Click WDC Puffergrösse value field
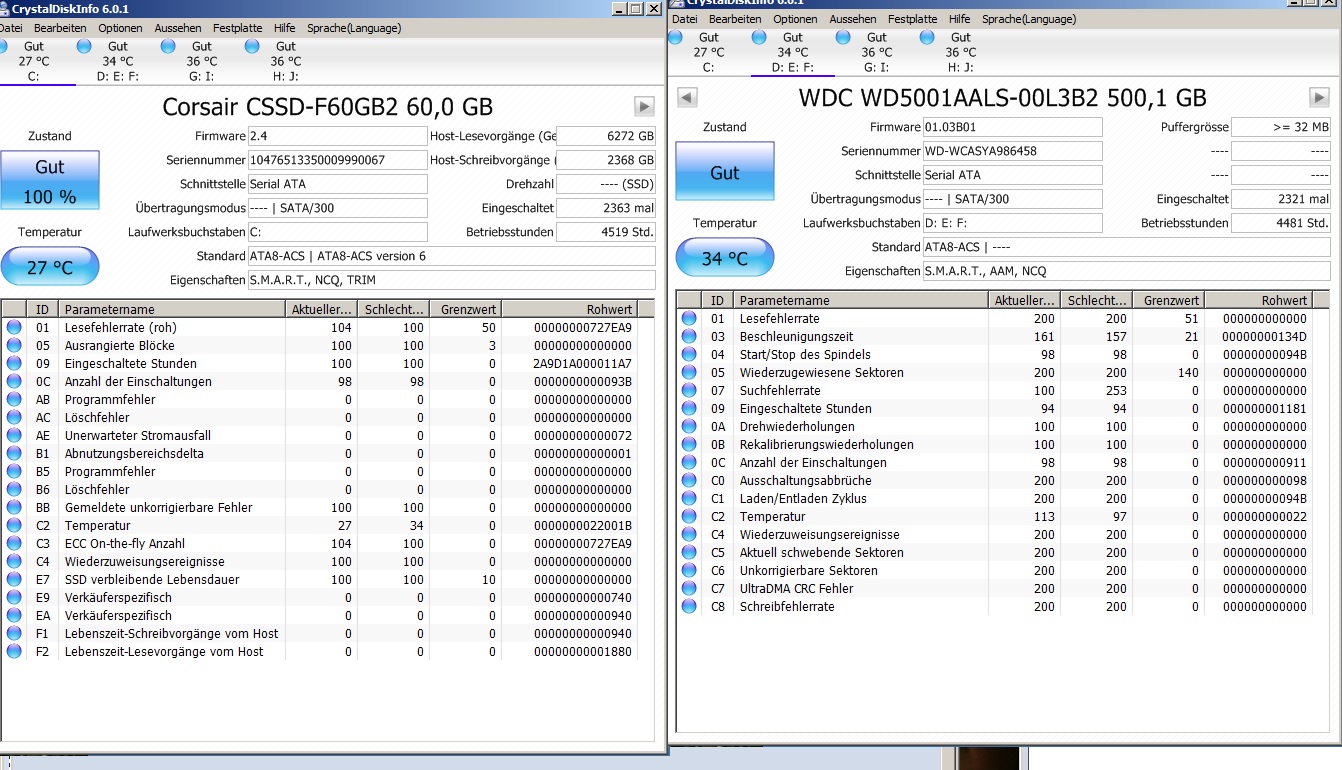The width and height of the screenshot is (1342, 770). 1281,127
